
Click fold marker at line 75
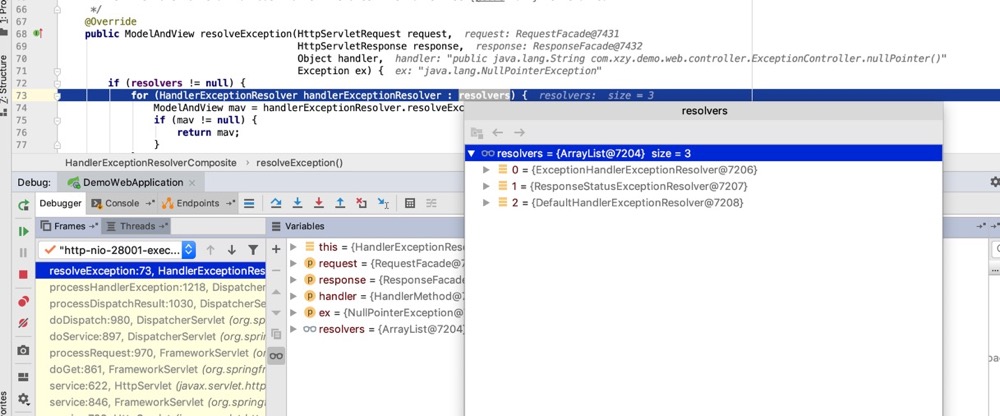click(57, 120)
